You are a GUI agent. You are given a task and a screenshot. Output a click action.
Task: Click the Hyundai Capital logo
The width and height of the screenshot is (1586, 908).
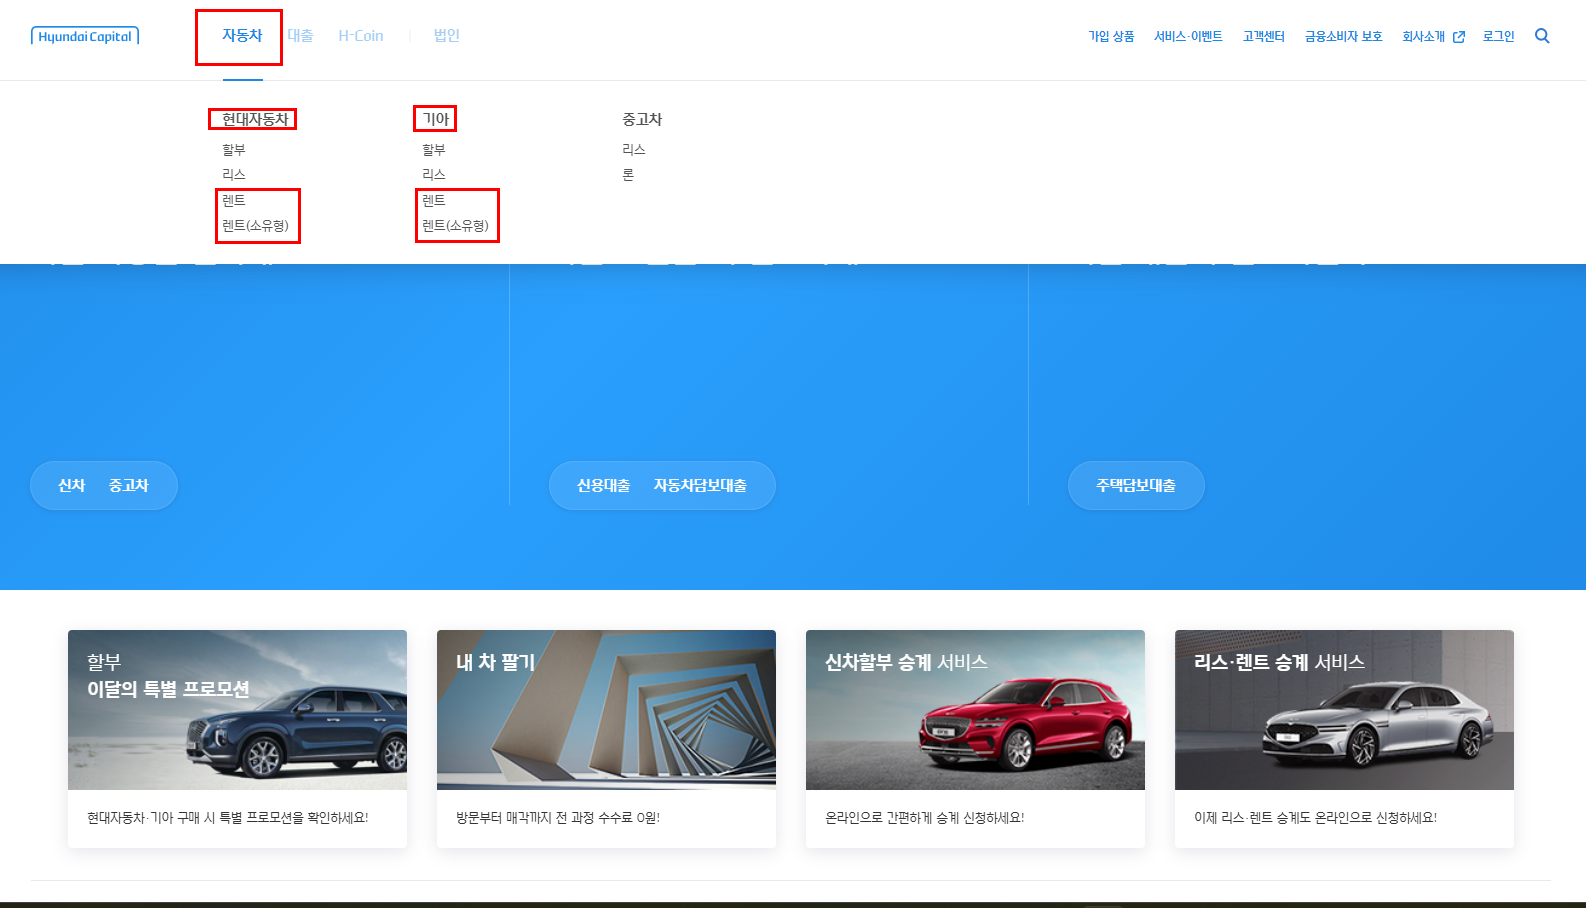[x=85, y=36]
